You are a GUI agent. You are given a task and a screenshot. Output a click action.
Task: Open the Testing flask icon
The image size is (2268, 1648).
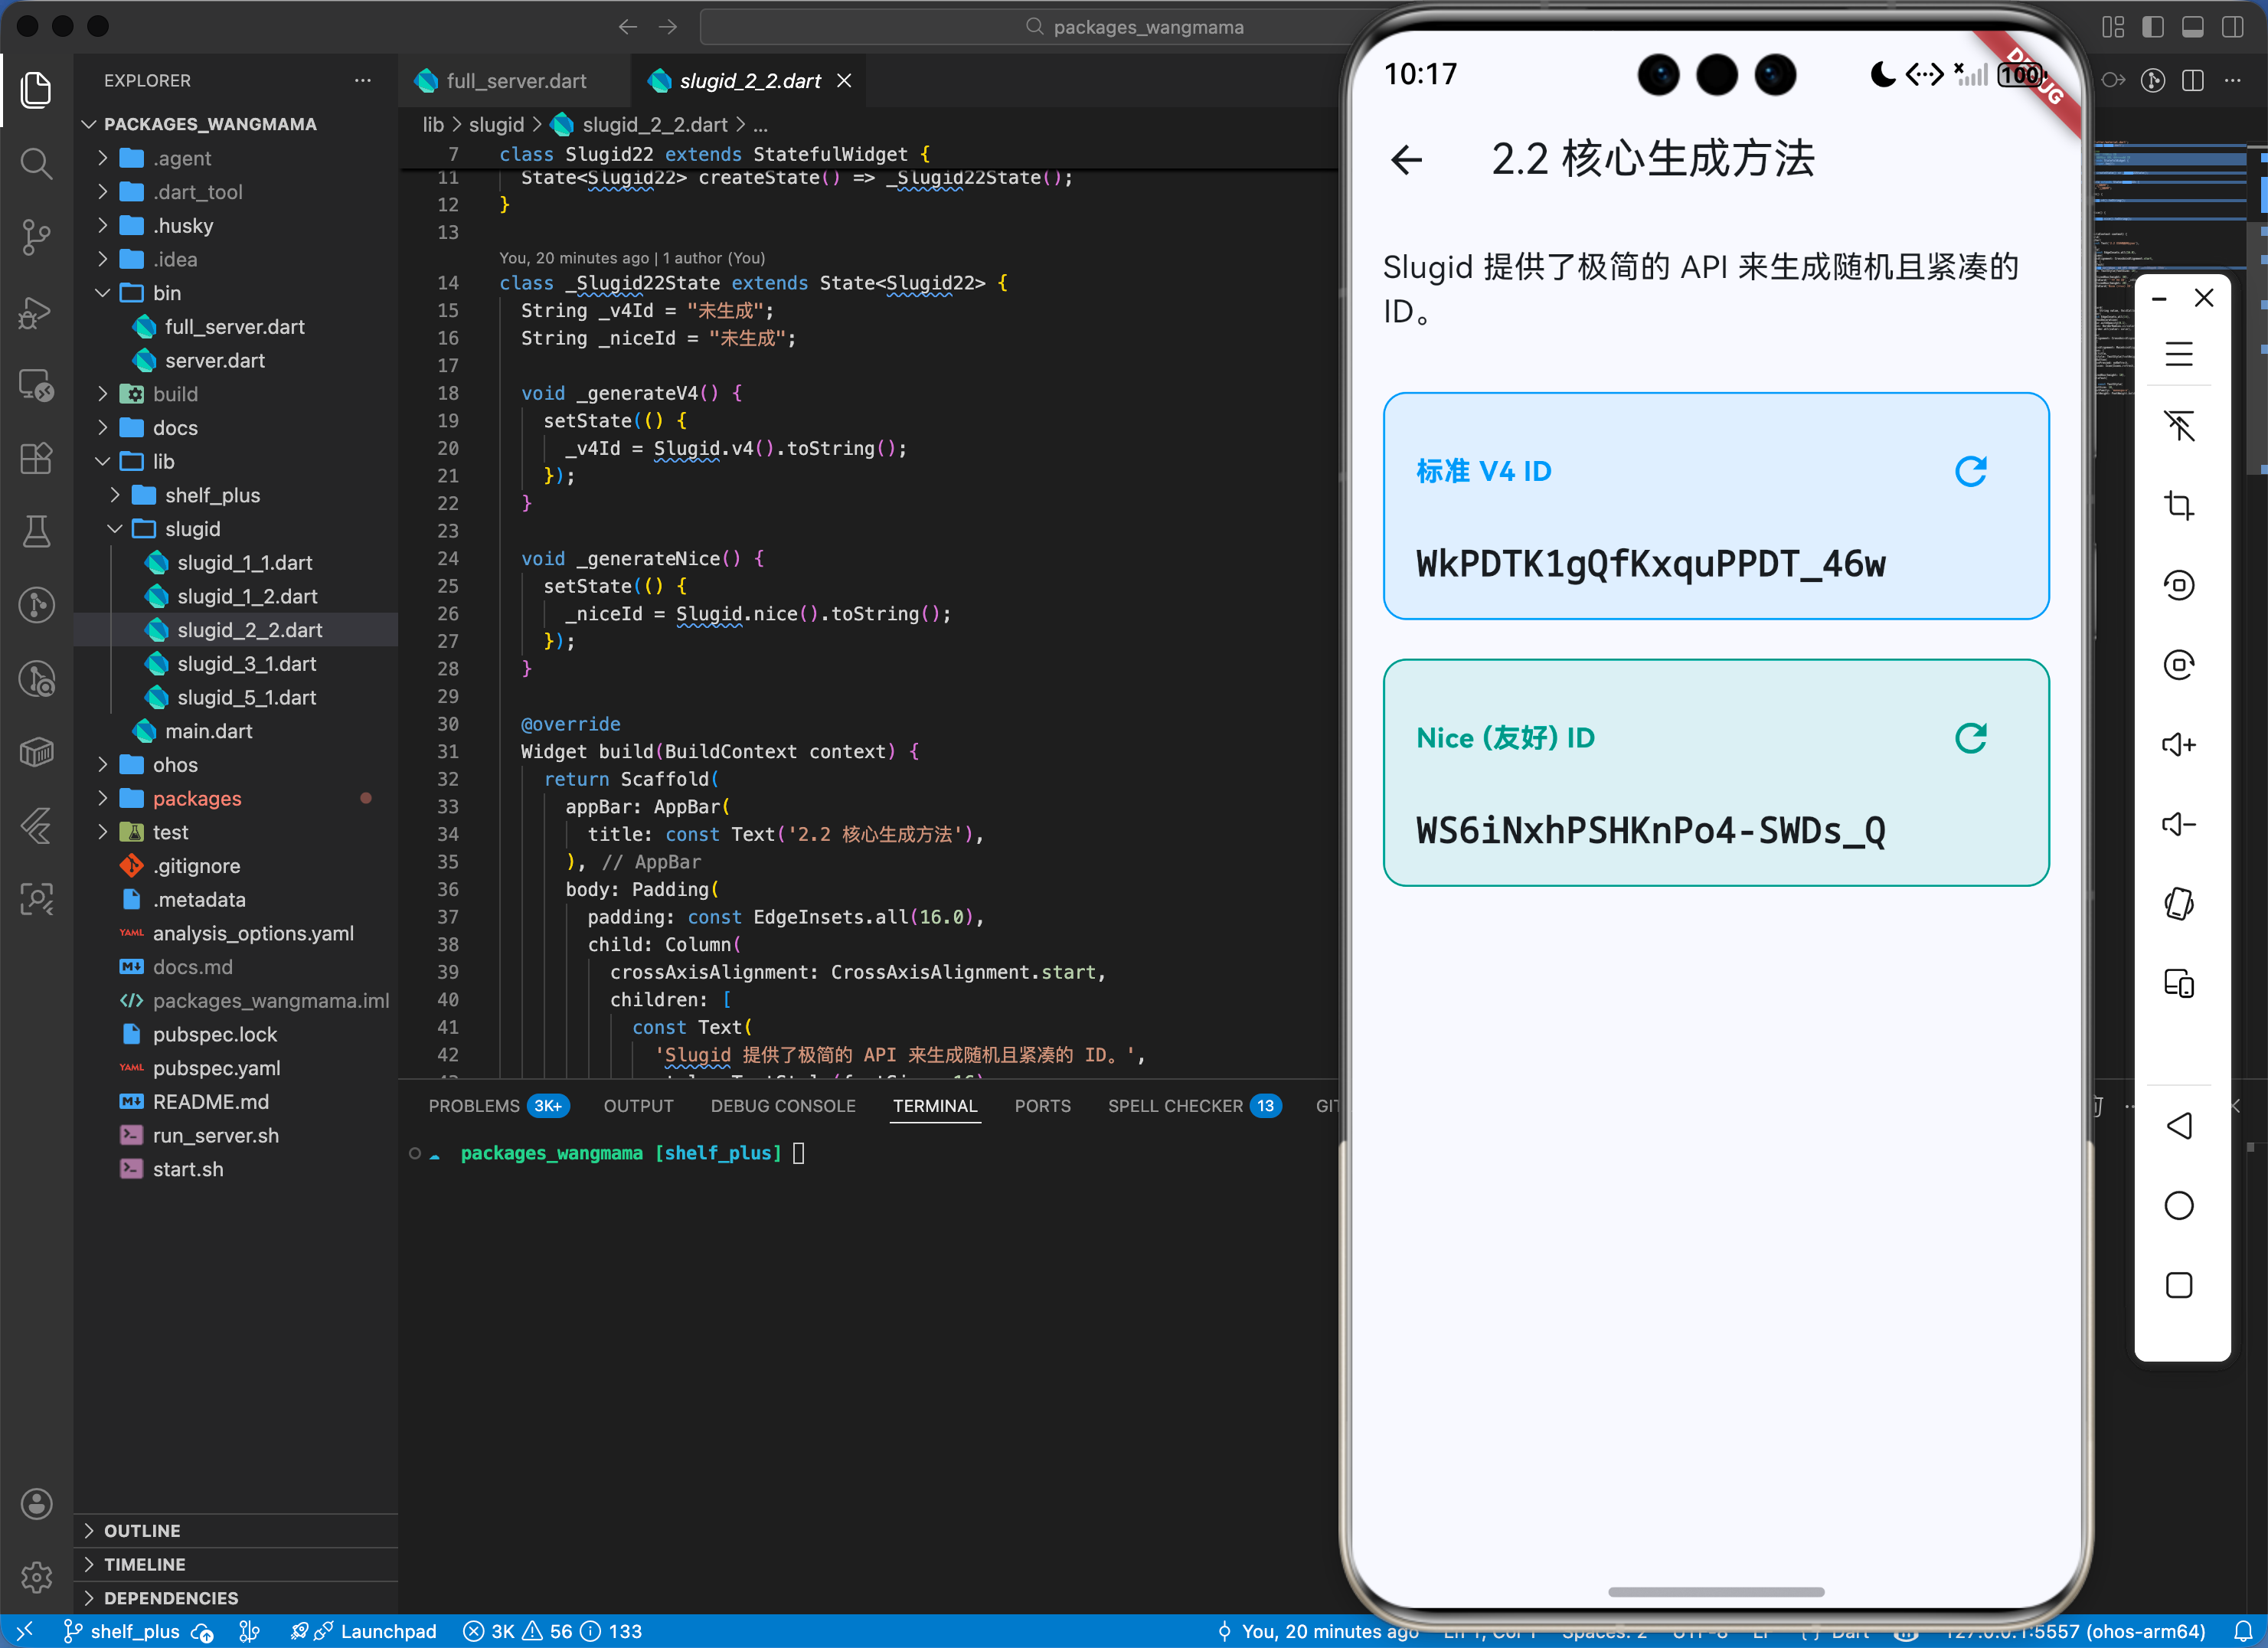tap(36, 531)
